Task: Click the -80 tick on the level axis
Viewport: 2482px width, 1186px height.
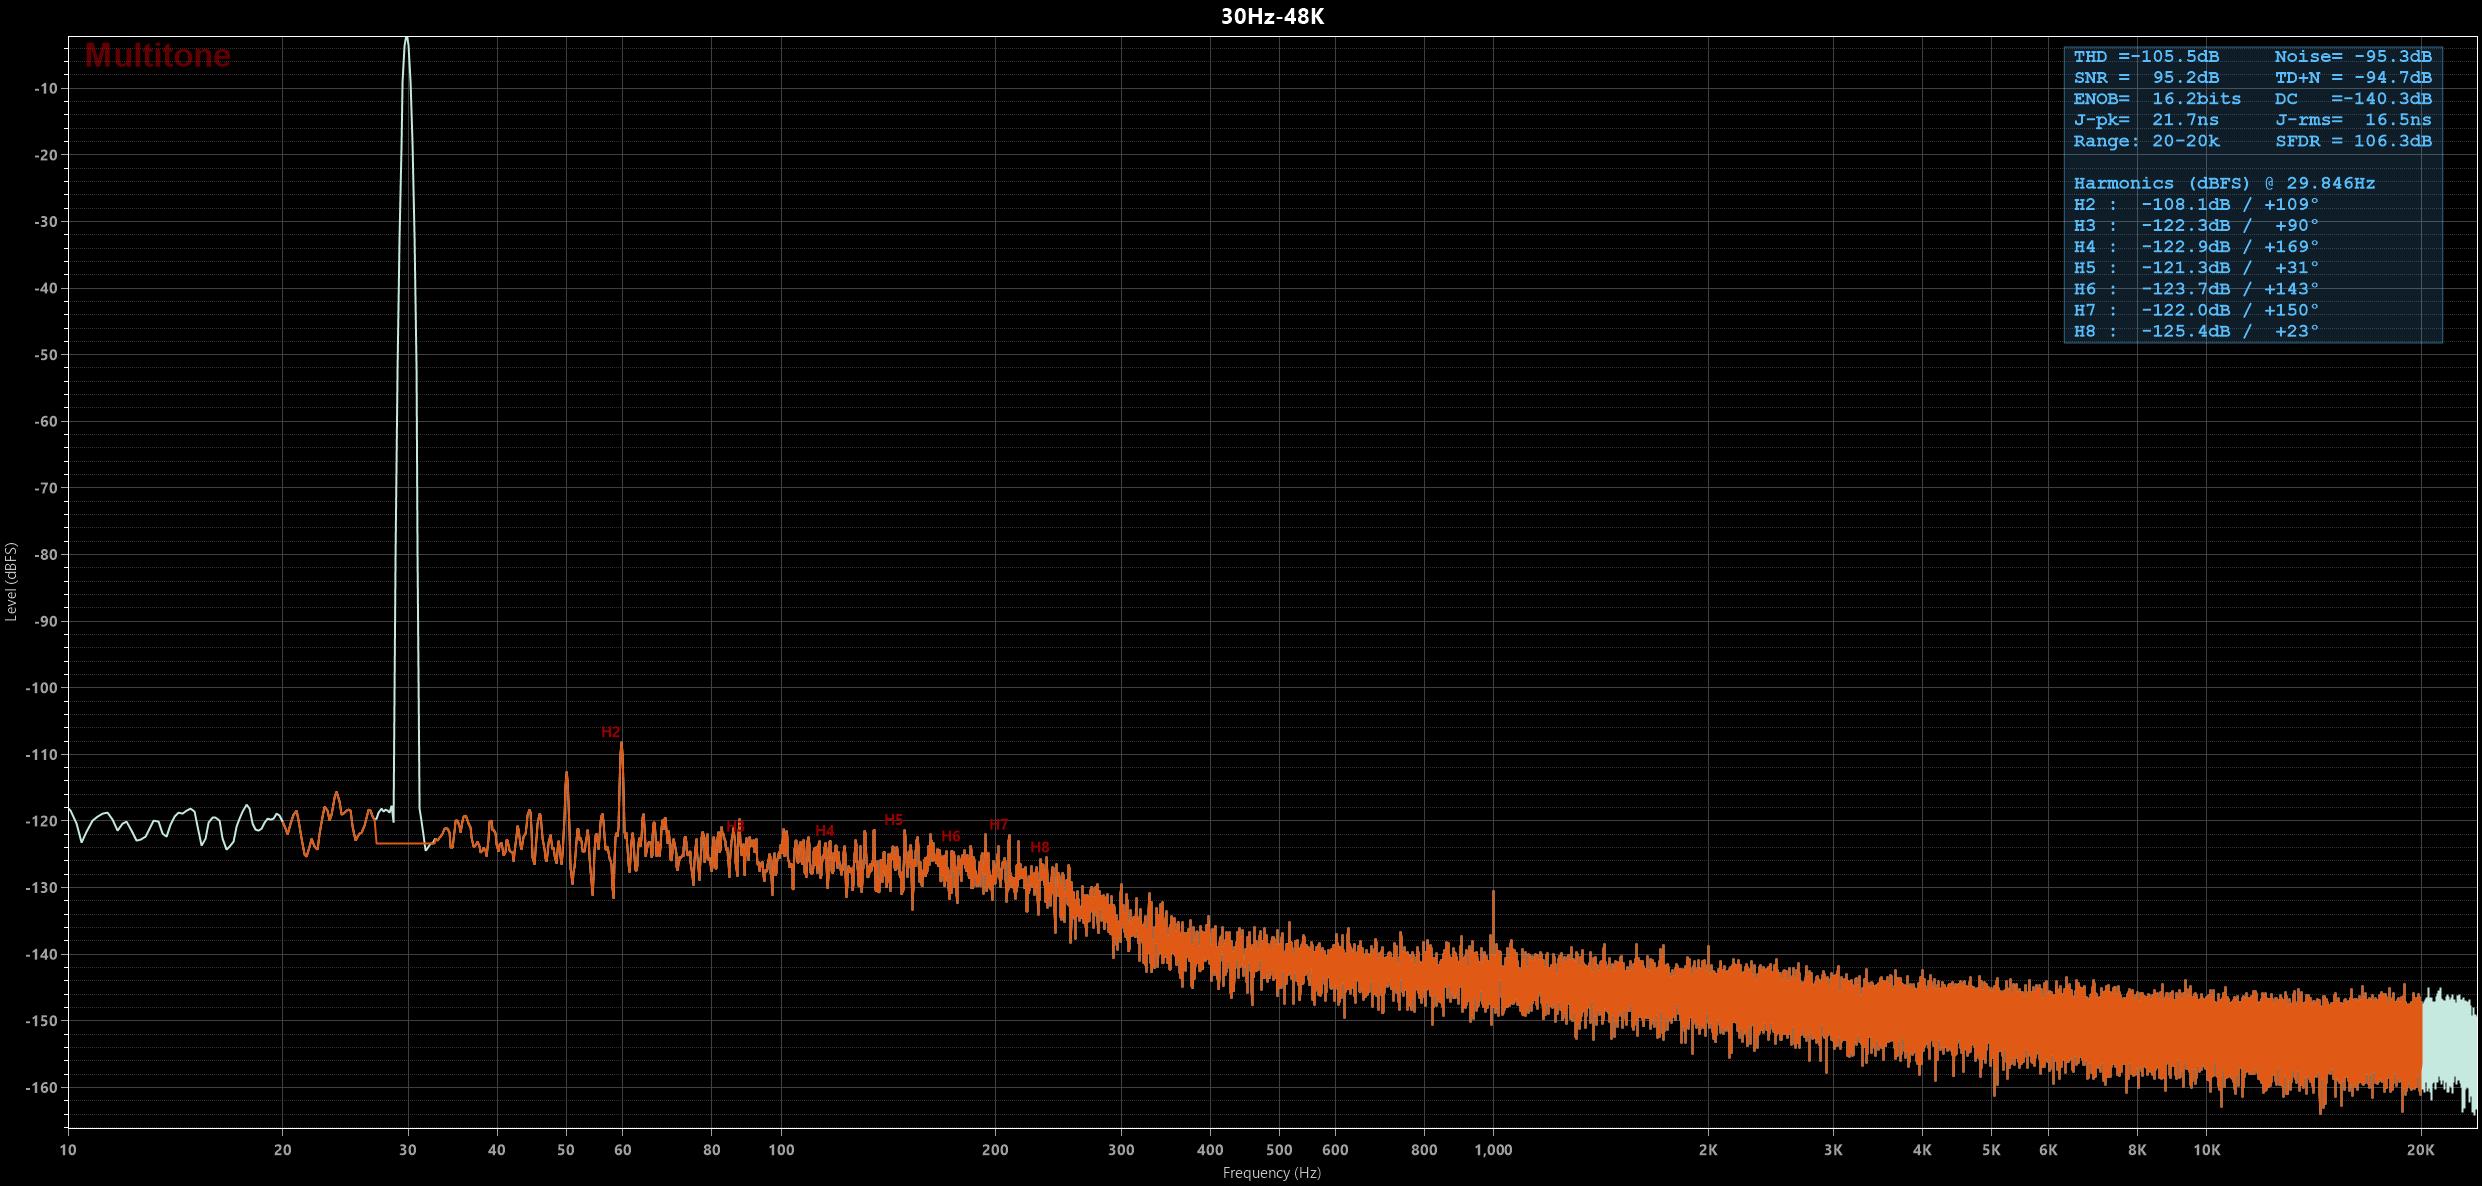Action: (x=45, y=555)
